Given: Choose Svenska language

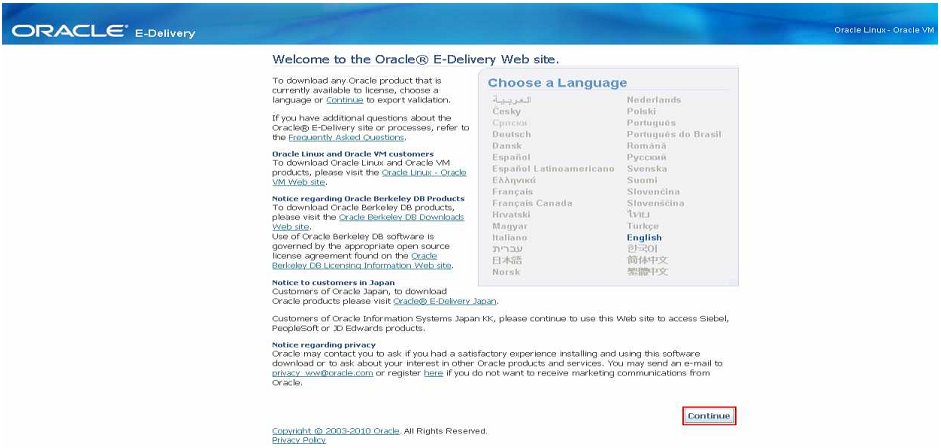Looking at the screenshot, I should 646,169.
